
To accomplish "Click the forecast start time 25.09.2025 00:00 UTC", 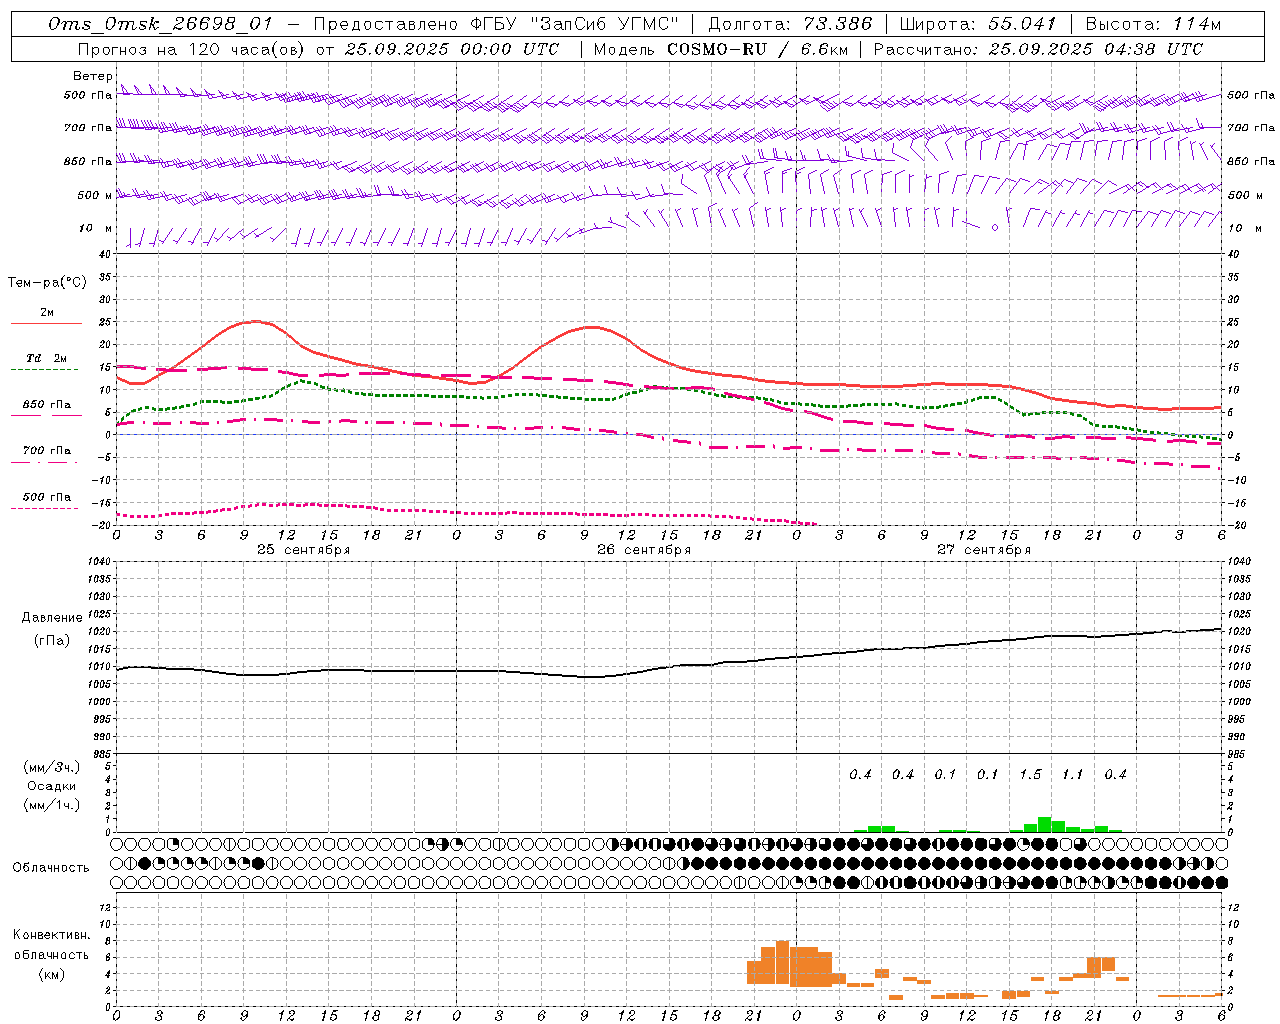I will 451,49.
